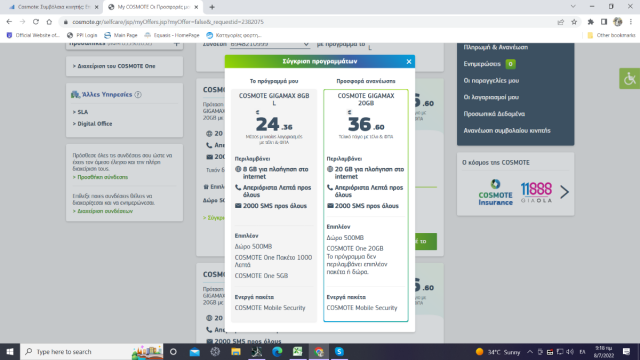Image resolution: width=640 pixels, height=360 pixels.
Task: Open the accessibility wheelchair widget
Action: 629,78
